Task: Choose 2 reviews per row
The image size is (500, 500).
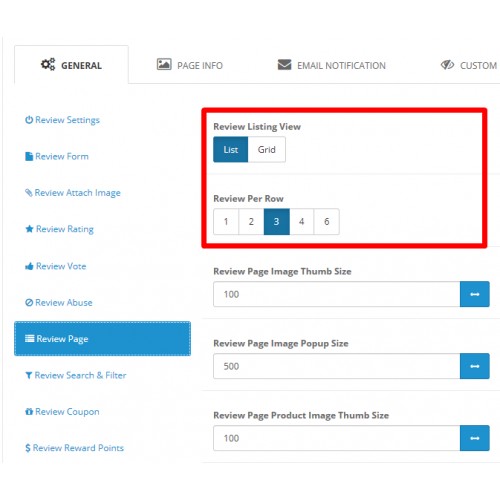Action: (251, 222)
